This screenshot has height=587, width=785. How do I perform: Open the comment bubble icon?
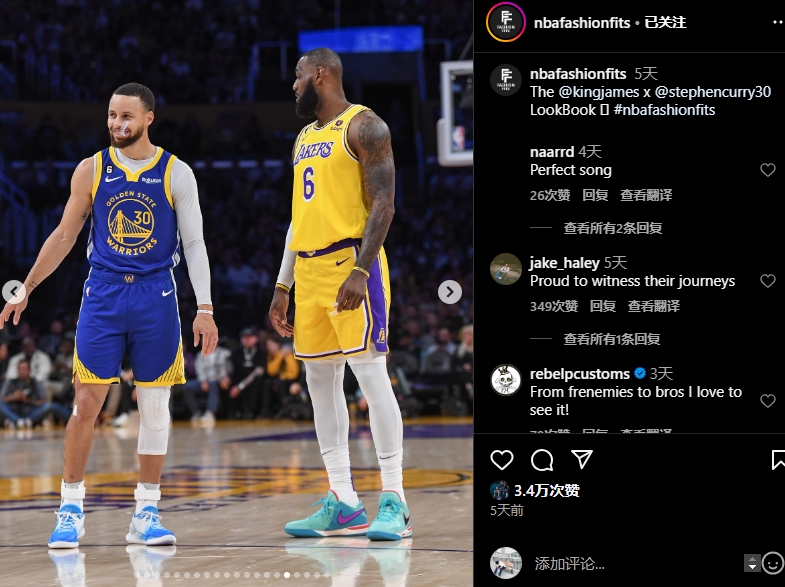tap(542, 459)
